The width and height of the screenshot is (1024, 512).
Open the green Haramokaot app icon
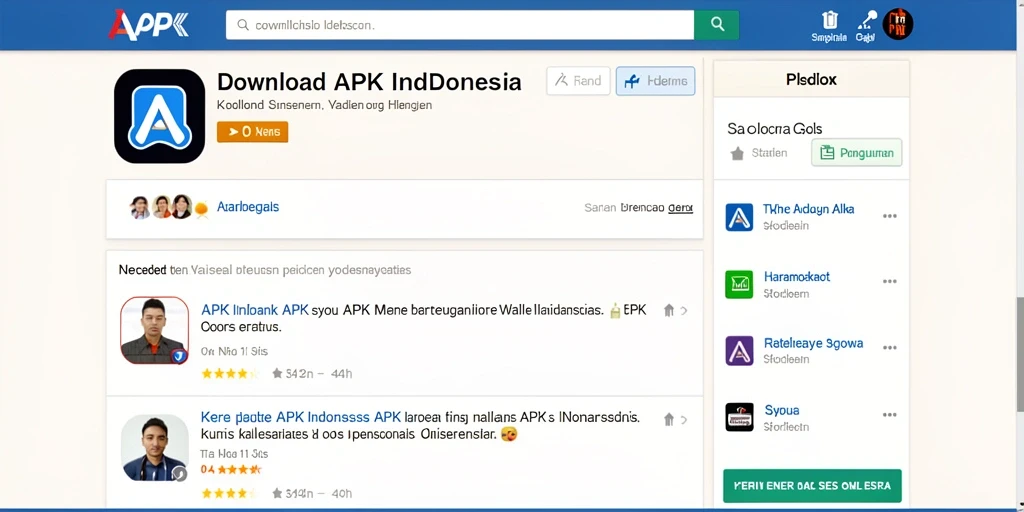(x=739, y=284)
